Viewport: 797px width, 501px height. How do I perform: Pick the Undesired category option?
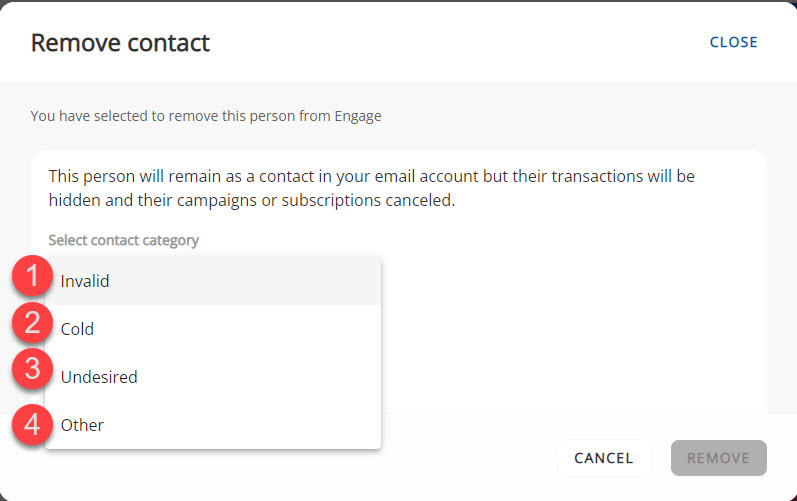99,377
